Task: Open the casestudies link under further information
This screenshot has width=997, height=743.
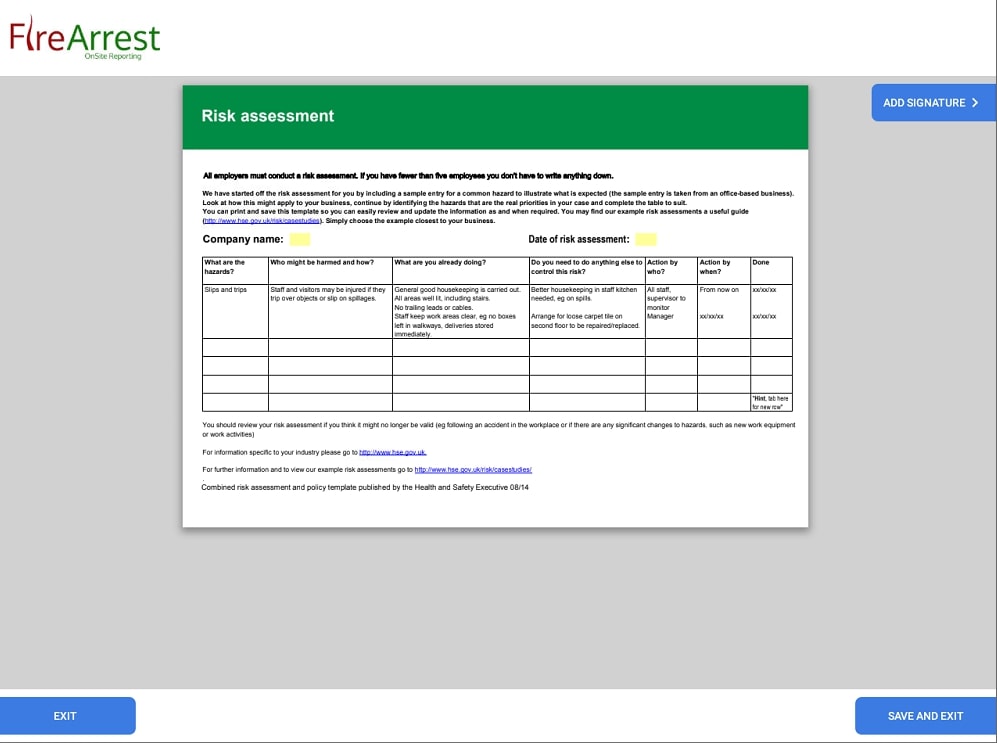Action: [x=473, y=470]
